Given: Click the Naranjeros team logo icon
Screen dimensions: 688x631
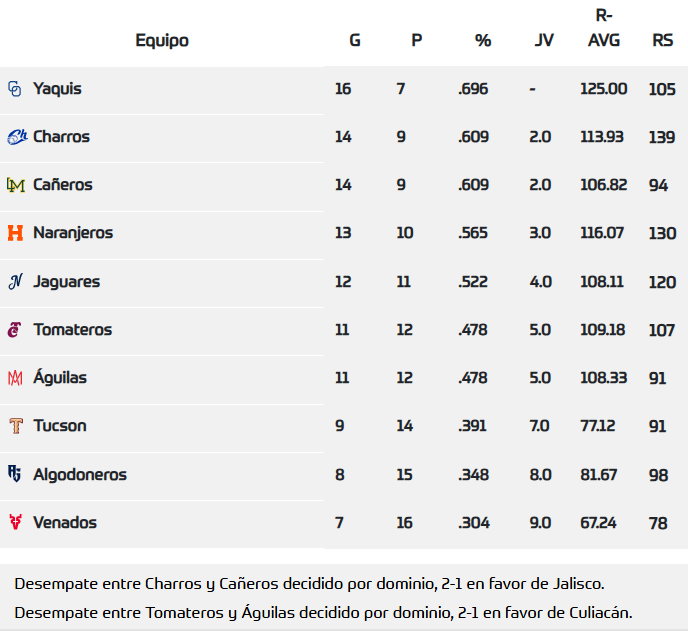Looking at the screenshot, I should coord(15,233).
